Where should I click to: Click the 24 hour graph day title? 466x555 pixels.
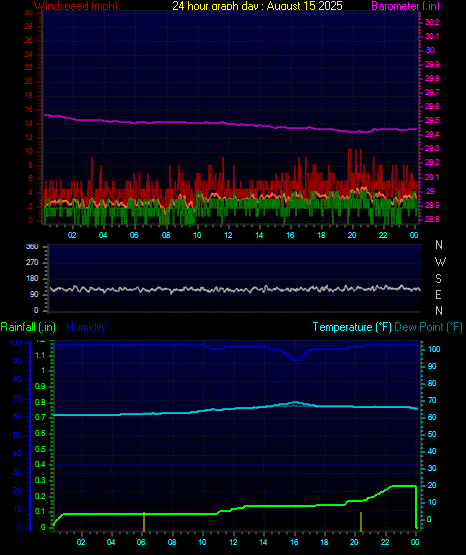[257, 5]
